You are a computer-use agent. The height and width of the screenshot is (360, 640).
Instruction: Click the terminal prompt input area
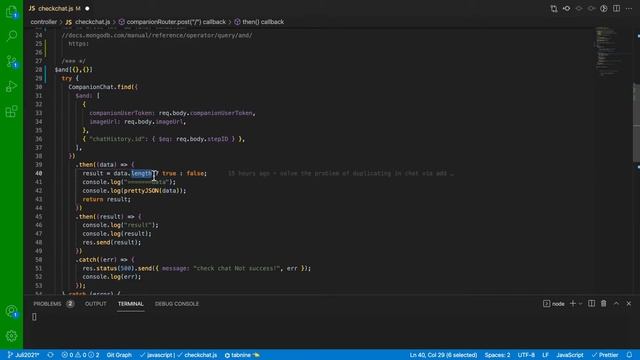click(x=34, y=317)
